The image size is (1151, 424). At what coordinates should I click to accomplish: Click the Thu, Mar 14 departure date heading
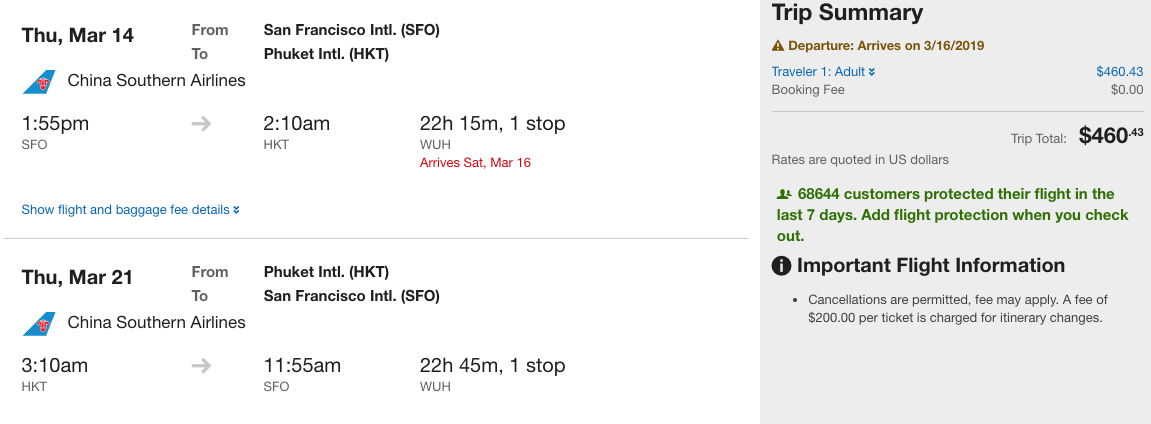(78, 36)
